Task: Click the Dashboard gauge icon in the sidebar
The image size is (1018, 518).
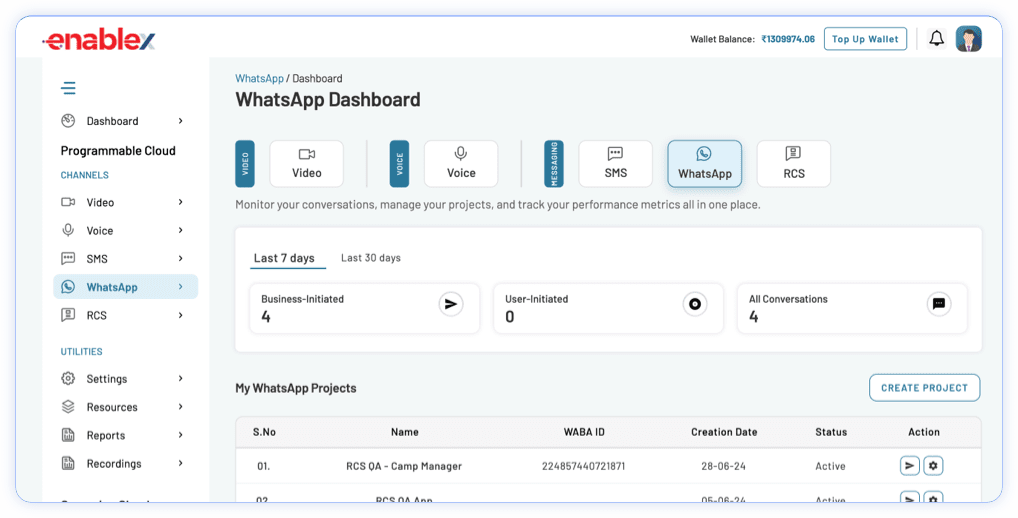Action: tap(68, 121)
